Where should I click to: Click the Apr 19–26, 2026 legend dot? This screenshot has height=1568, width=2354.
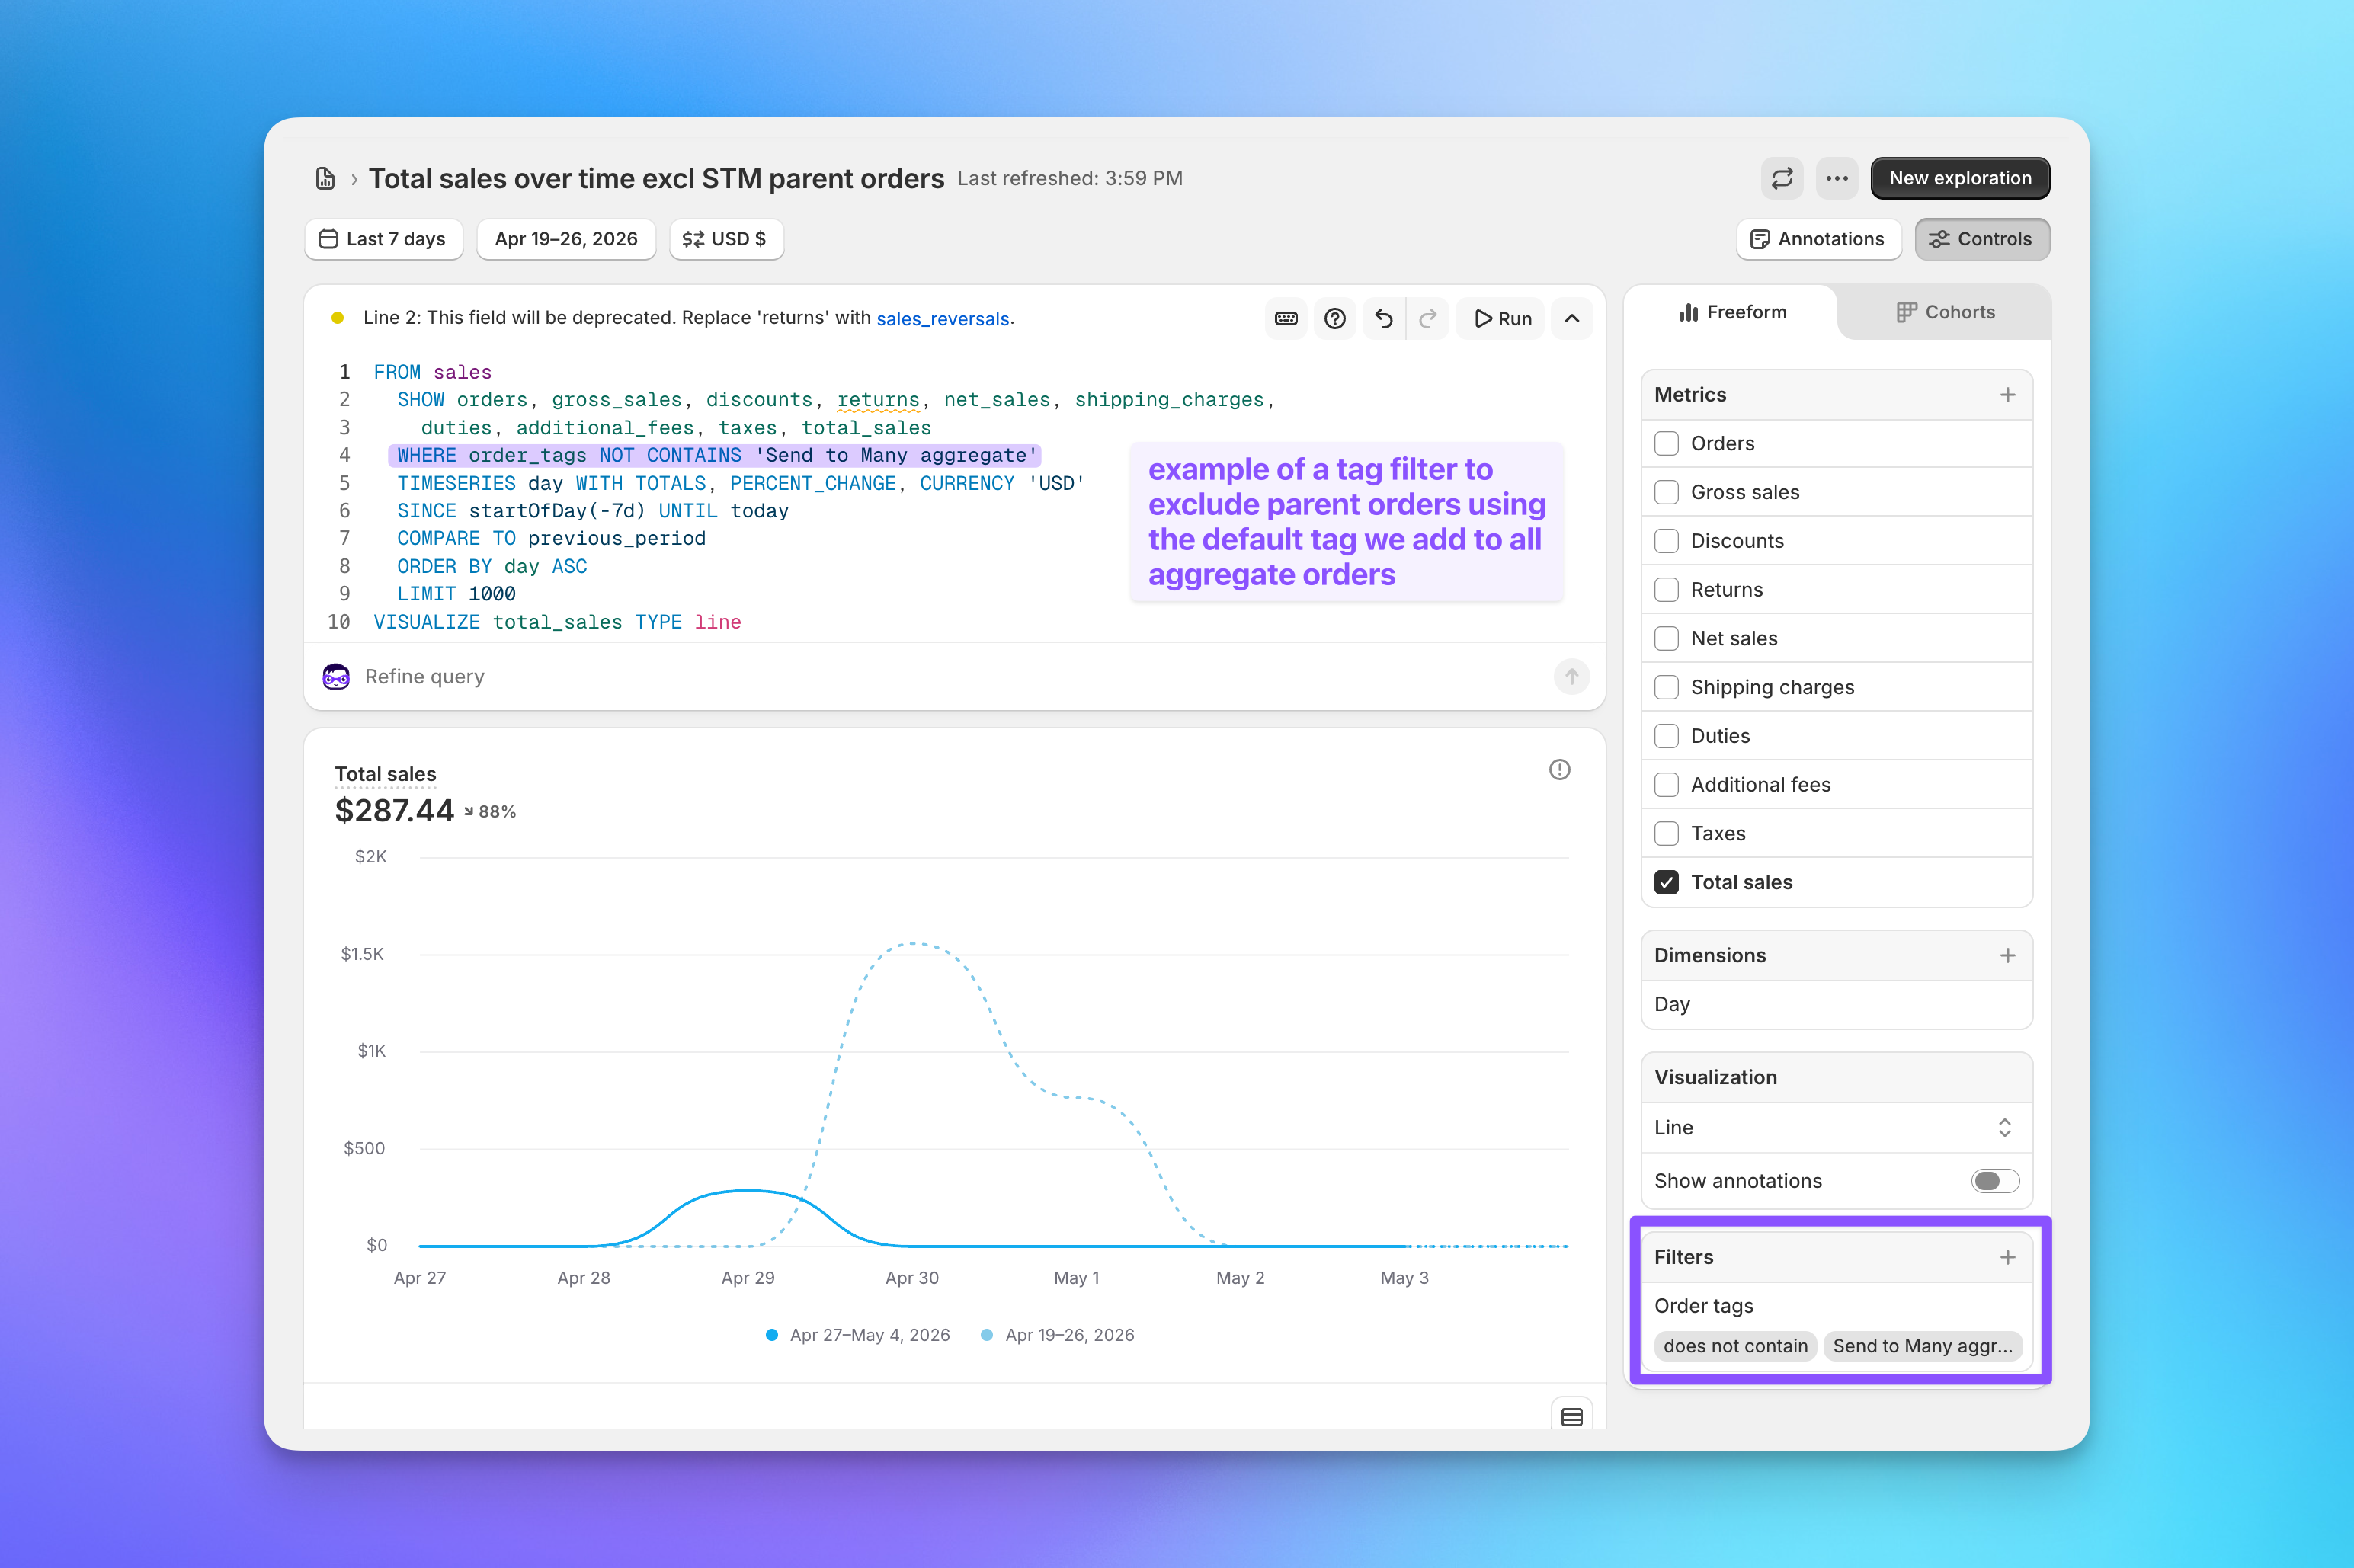click(x=987, y=1336)
